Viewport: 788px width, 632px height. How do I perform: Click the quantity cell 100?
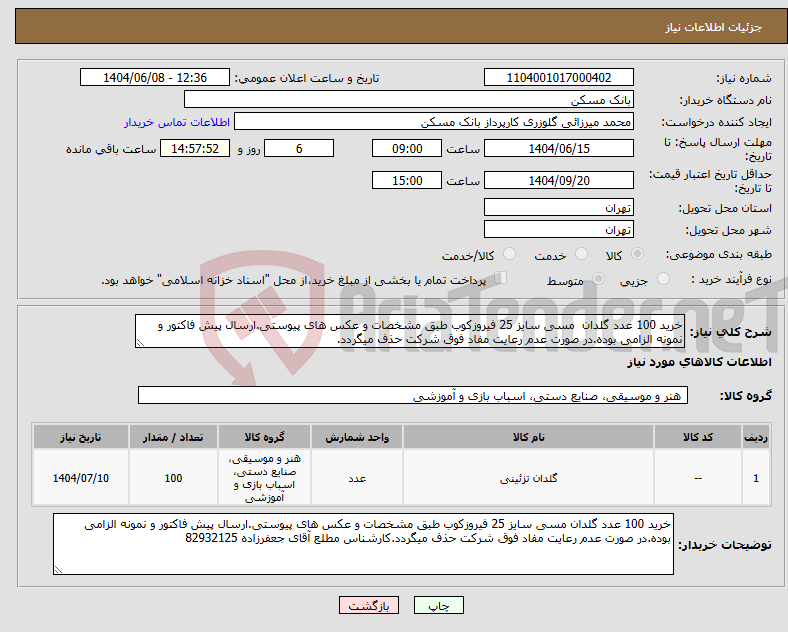point(173,478)
